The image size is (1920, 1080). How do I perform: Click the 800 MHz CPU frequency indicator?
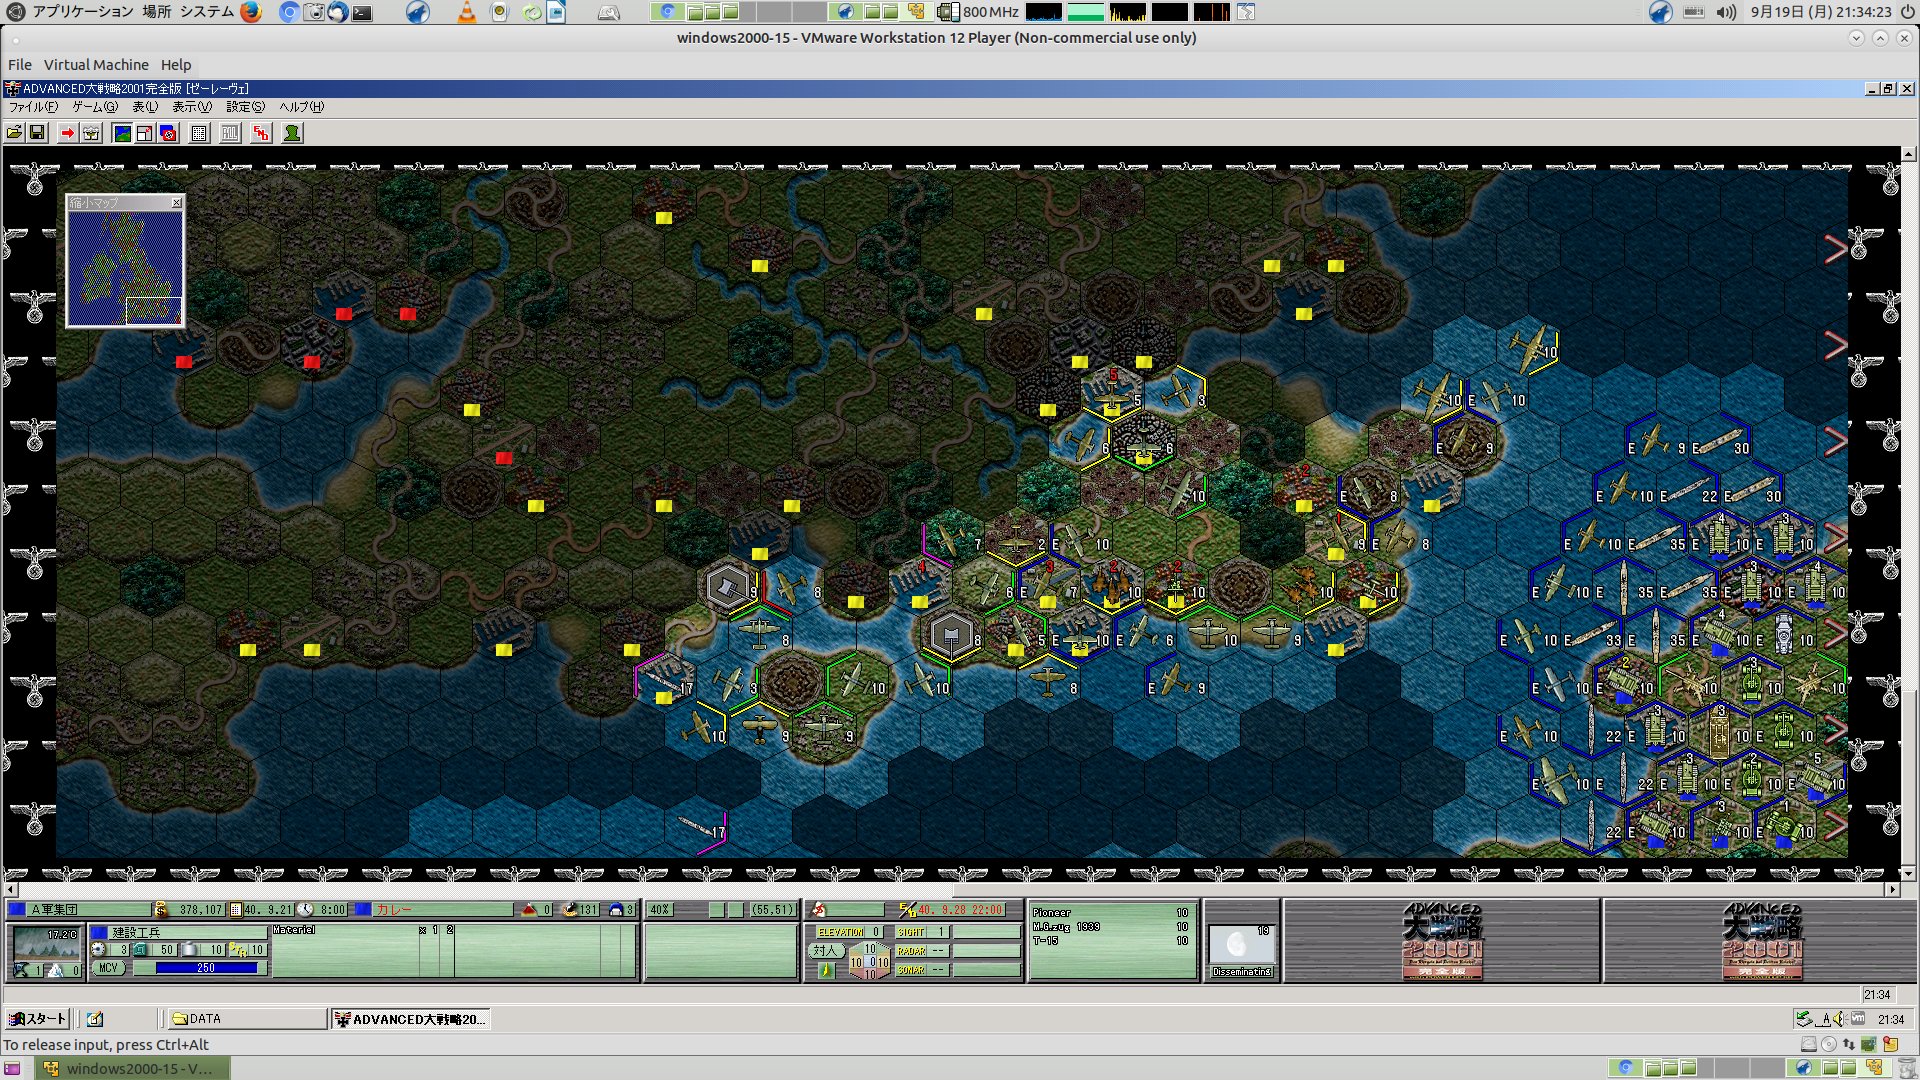click(x=979, y=12)
